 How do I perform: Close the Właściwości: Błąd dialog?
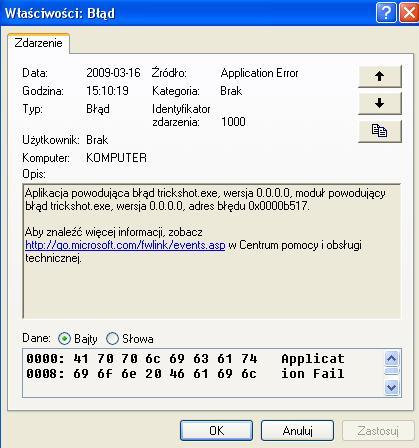[x=409, y=13]
